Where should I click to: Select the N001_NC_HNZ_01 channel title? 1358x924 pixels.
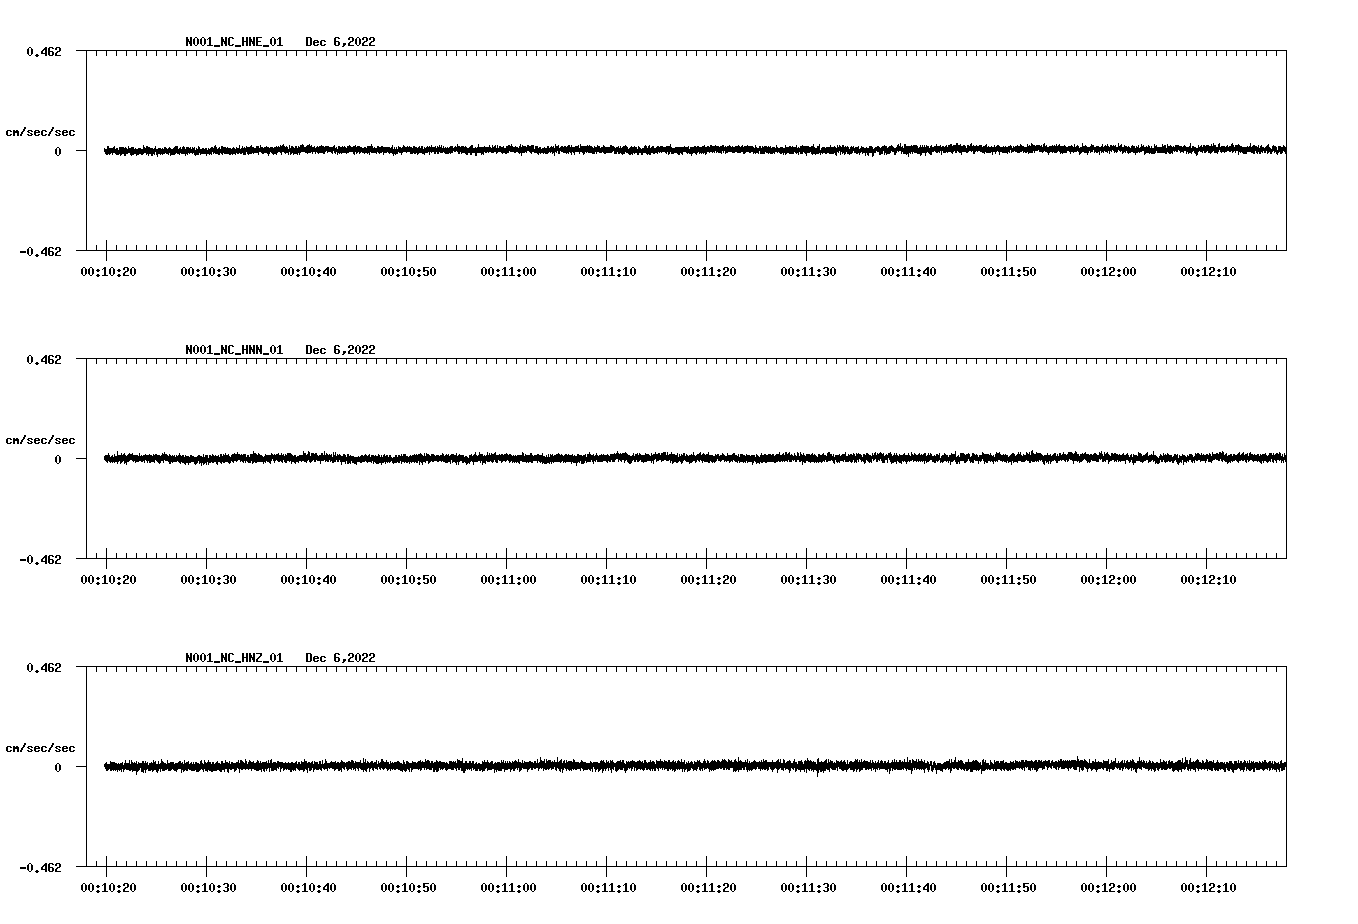point(234,658)
